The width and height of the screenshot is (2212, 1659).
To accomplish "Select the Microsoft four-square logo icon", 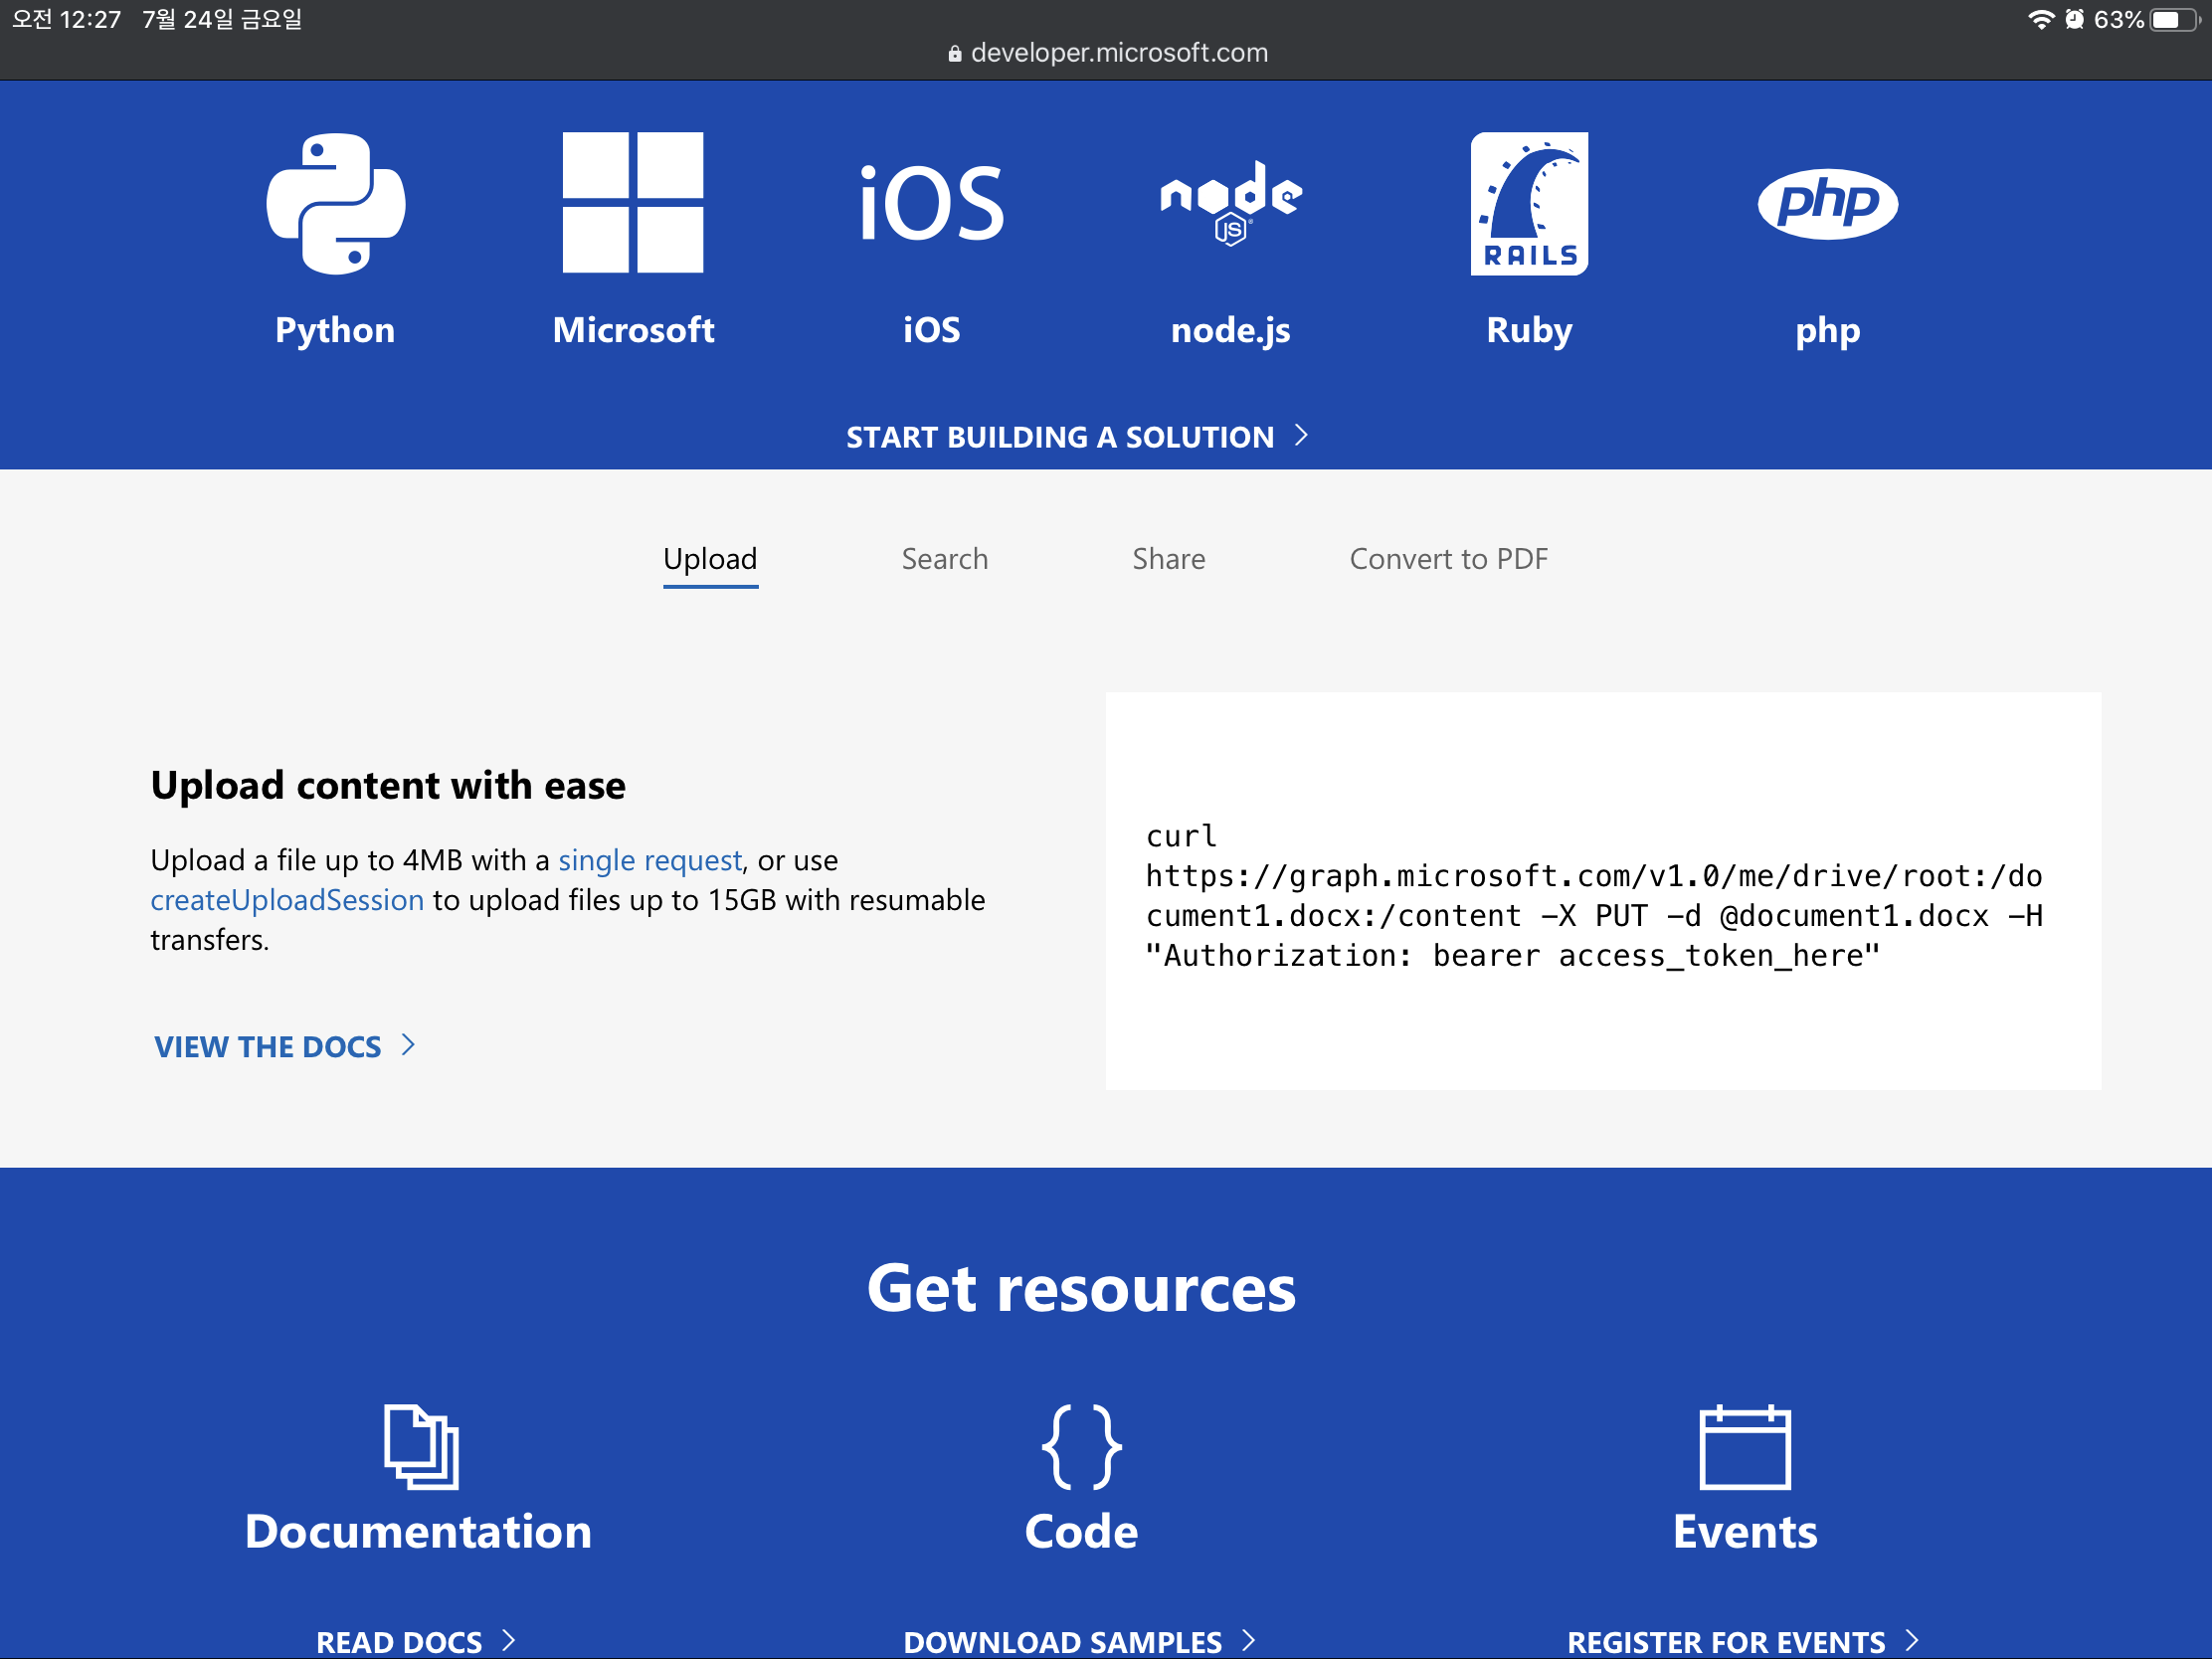I will tap(633, 202).
